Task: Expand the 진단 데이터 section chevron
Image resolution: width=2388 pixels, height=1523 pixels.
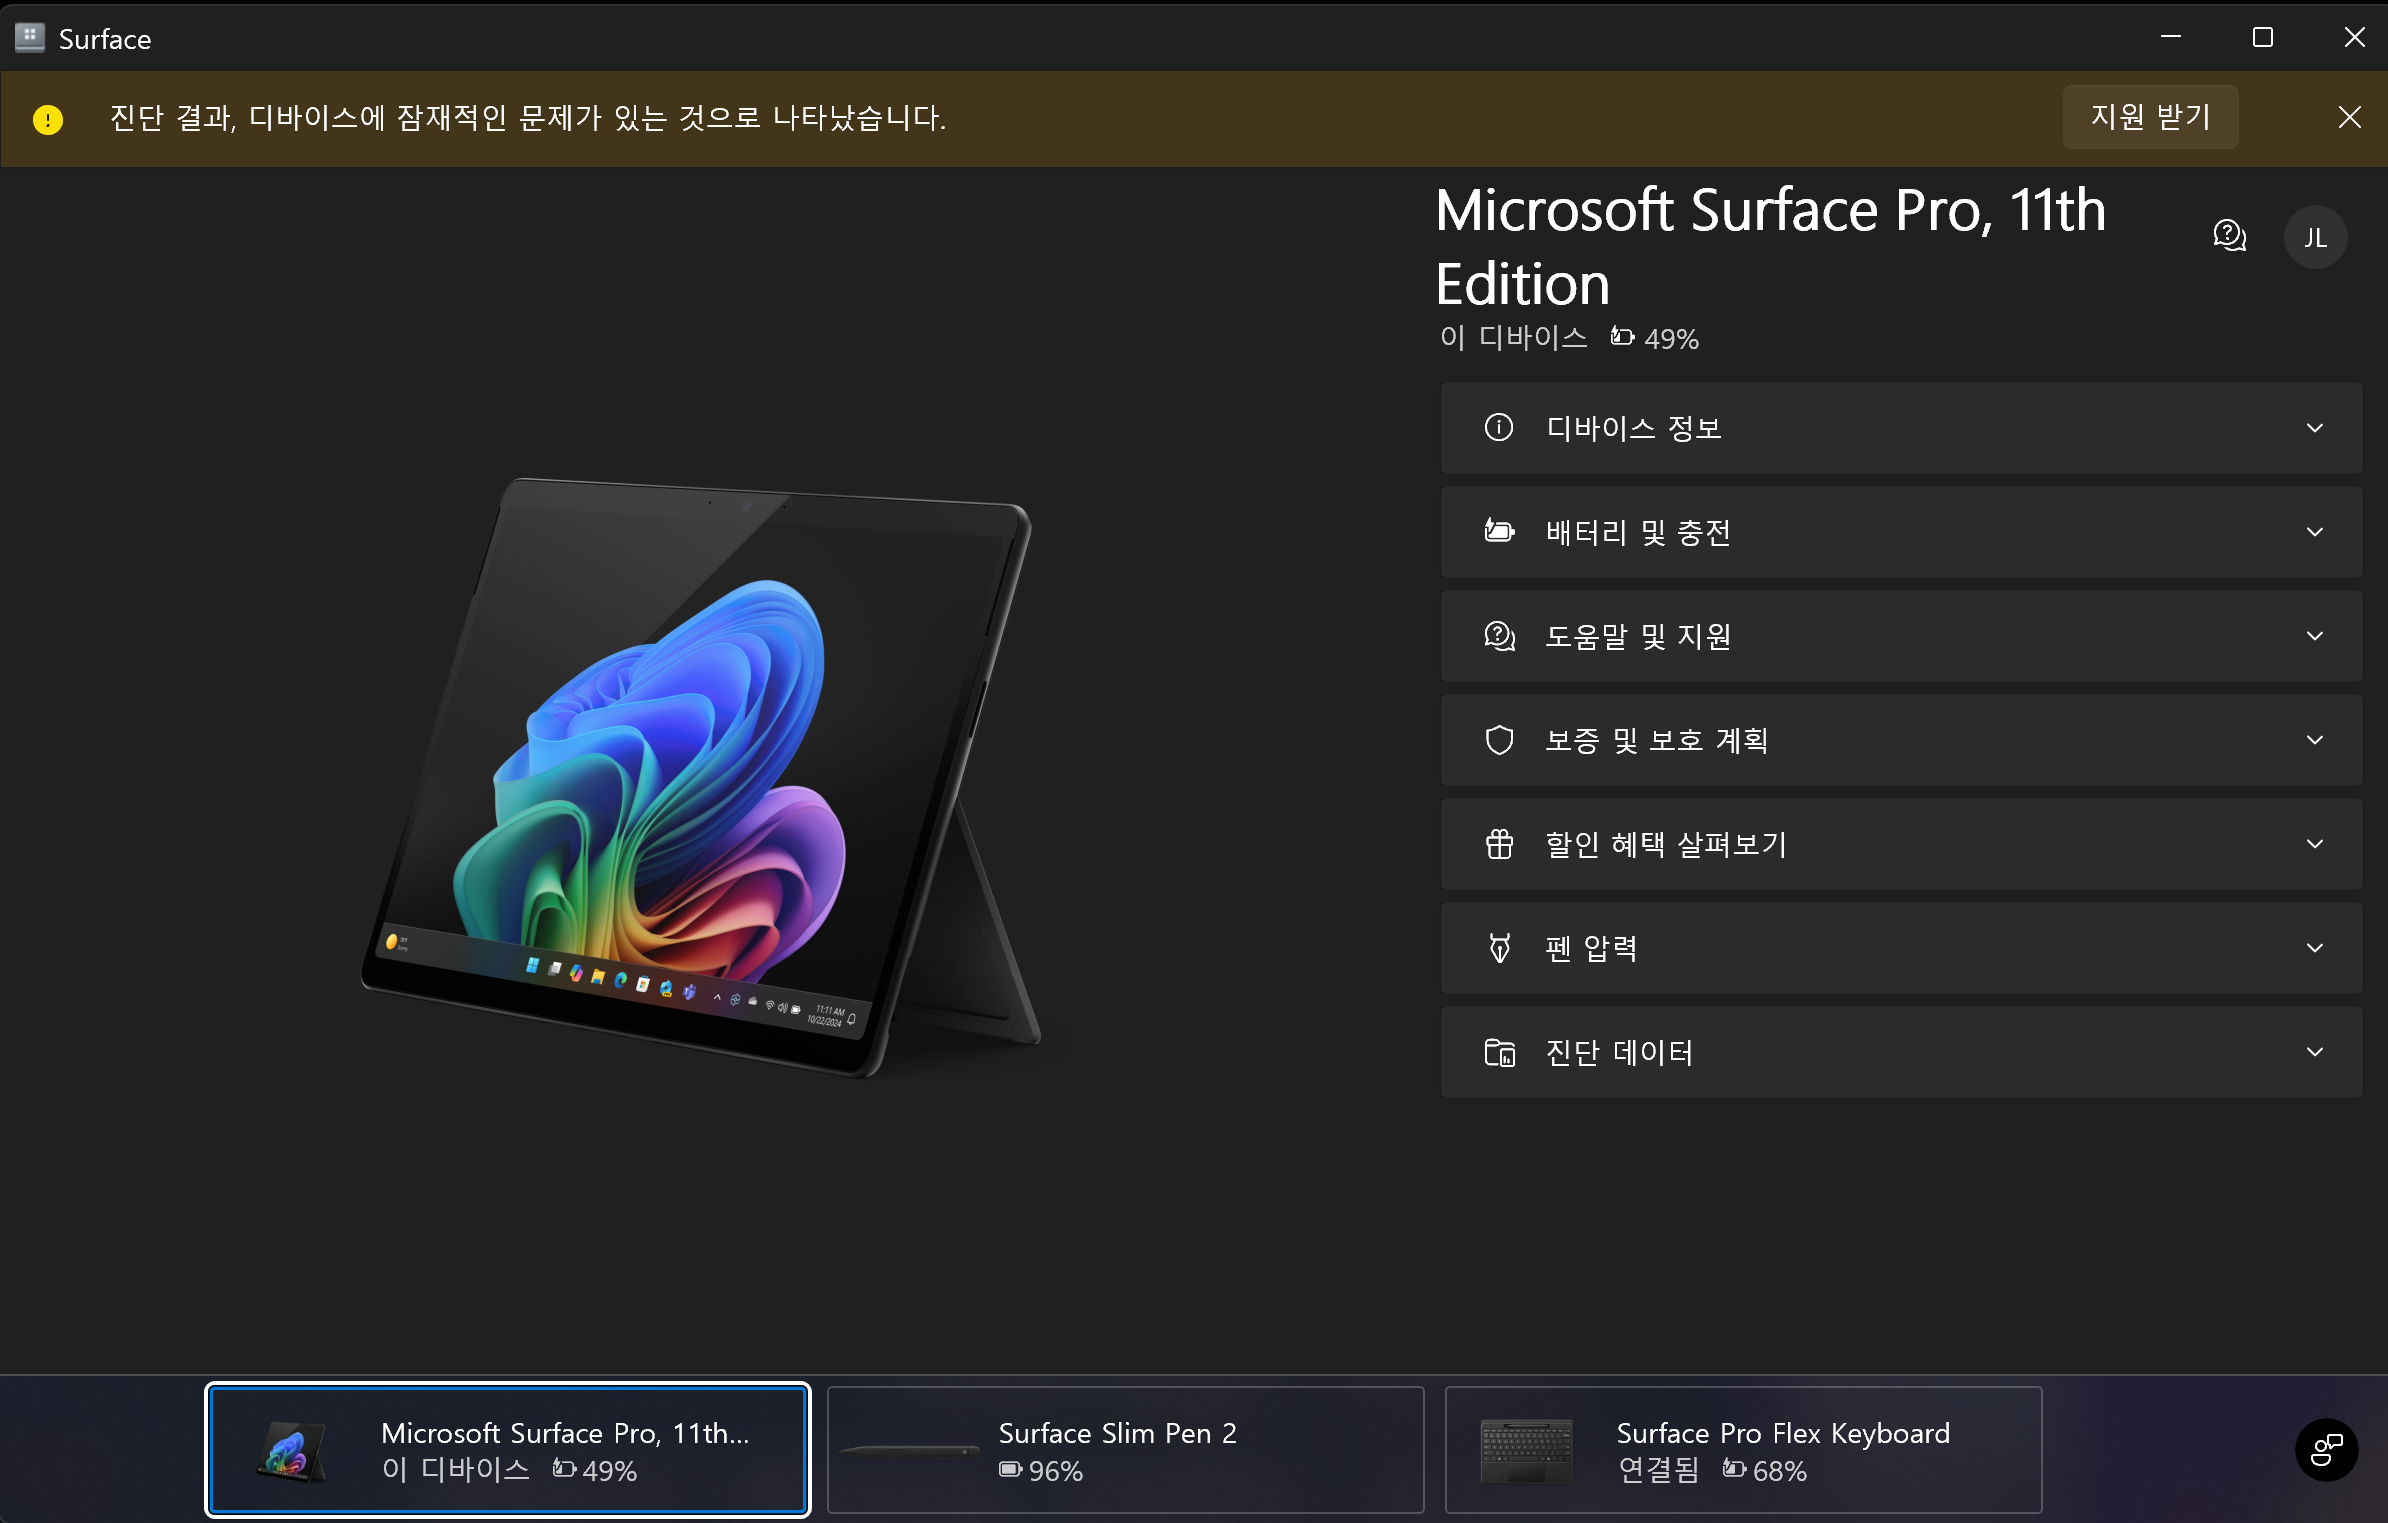Action: pyautogui.click(x=2315, y=1052)
